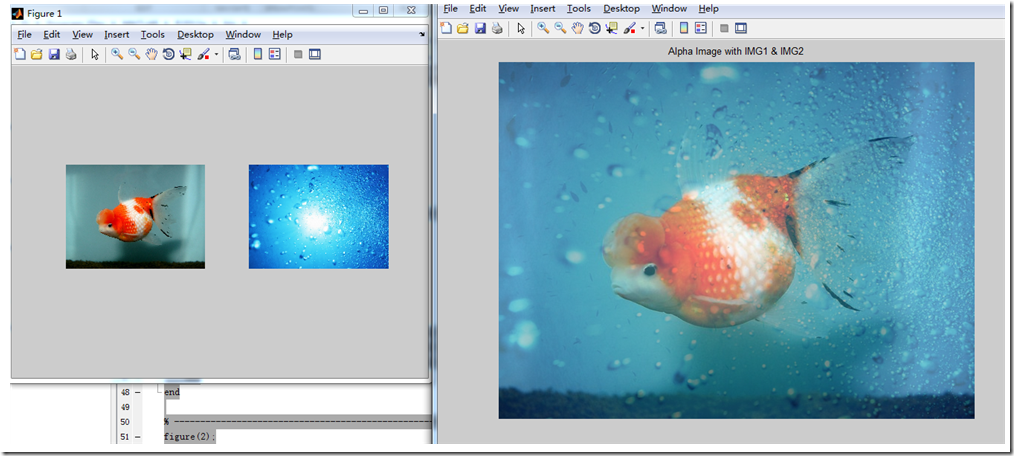Open File menu in Figure 1 window

point(25,34)
